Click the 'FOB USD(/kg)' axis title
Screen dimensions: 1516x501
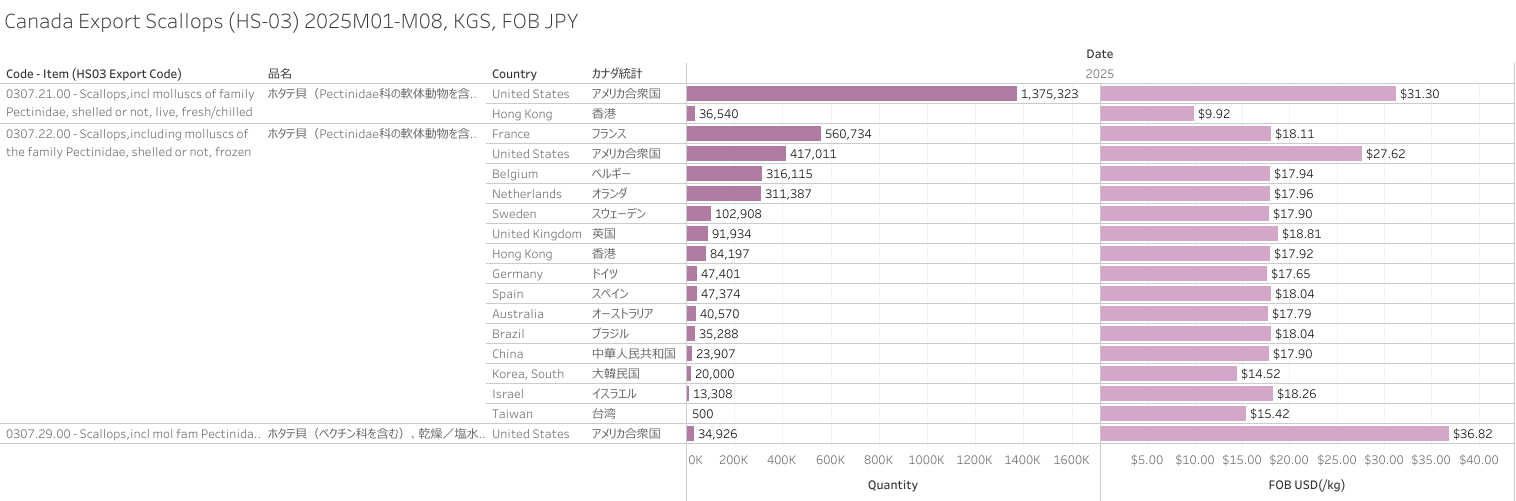point(1306,485)
